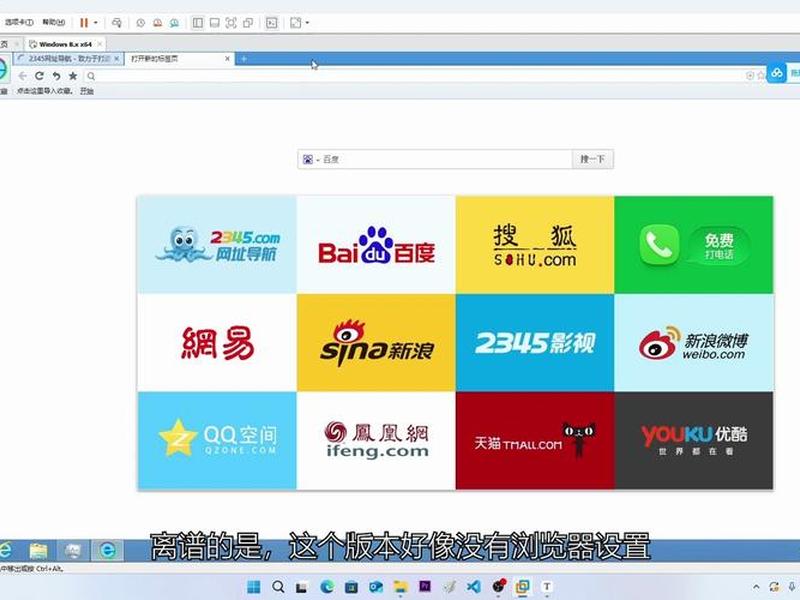Close the Windows 8.x x64 VM tab
This screenshot has width=800, height=600.
click(100, 44)
